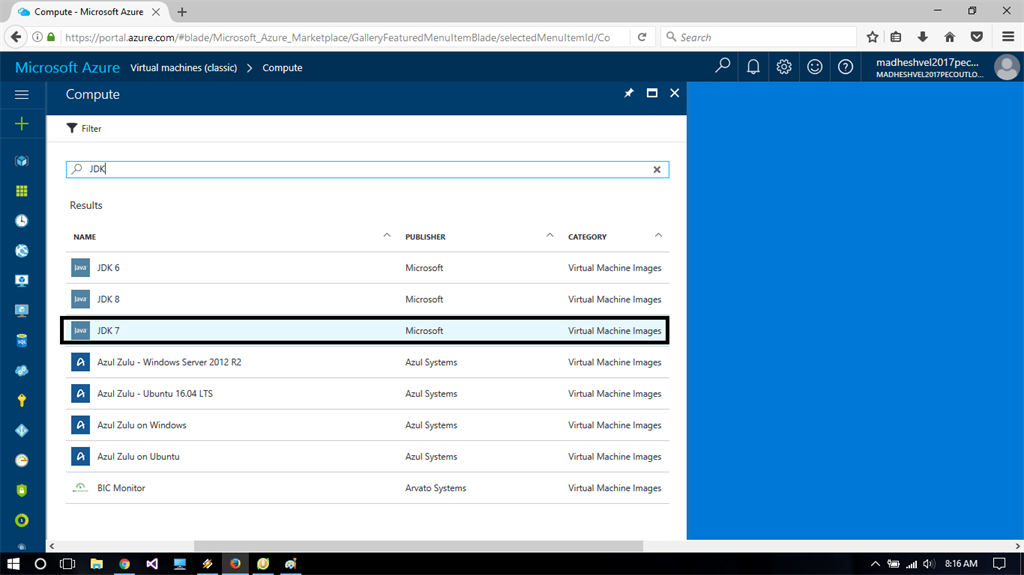Sort results by PUBLISHER column
The height and width of the screenshot is (575, 1024).
(425, 237)
